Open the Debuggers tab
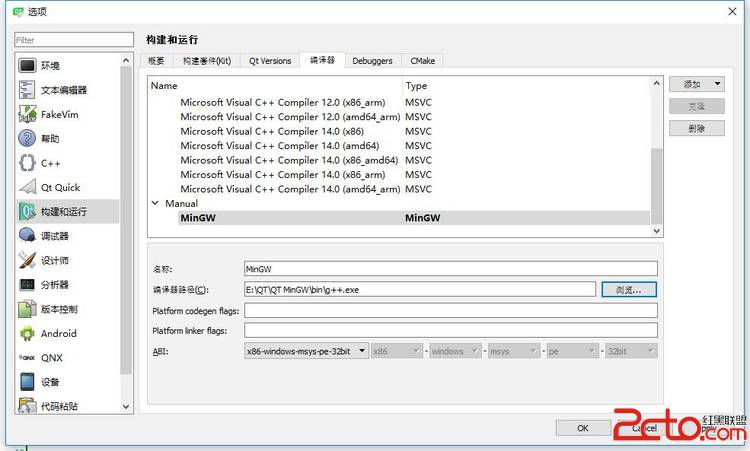750x451 pixels. coord(372,61)
